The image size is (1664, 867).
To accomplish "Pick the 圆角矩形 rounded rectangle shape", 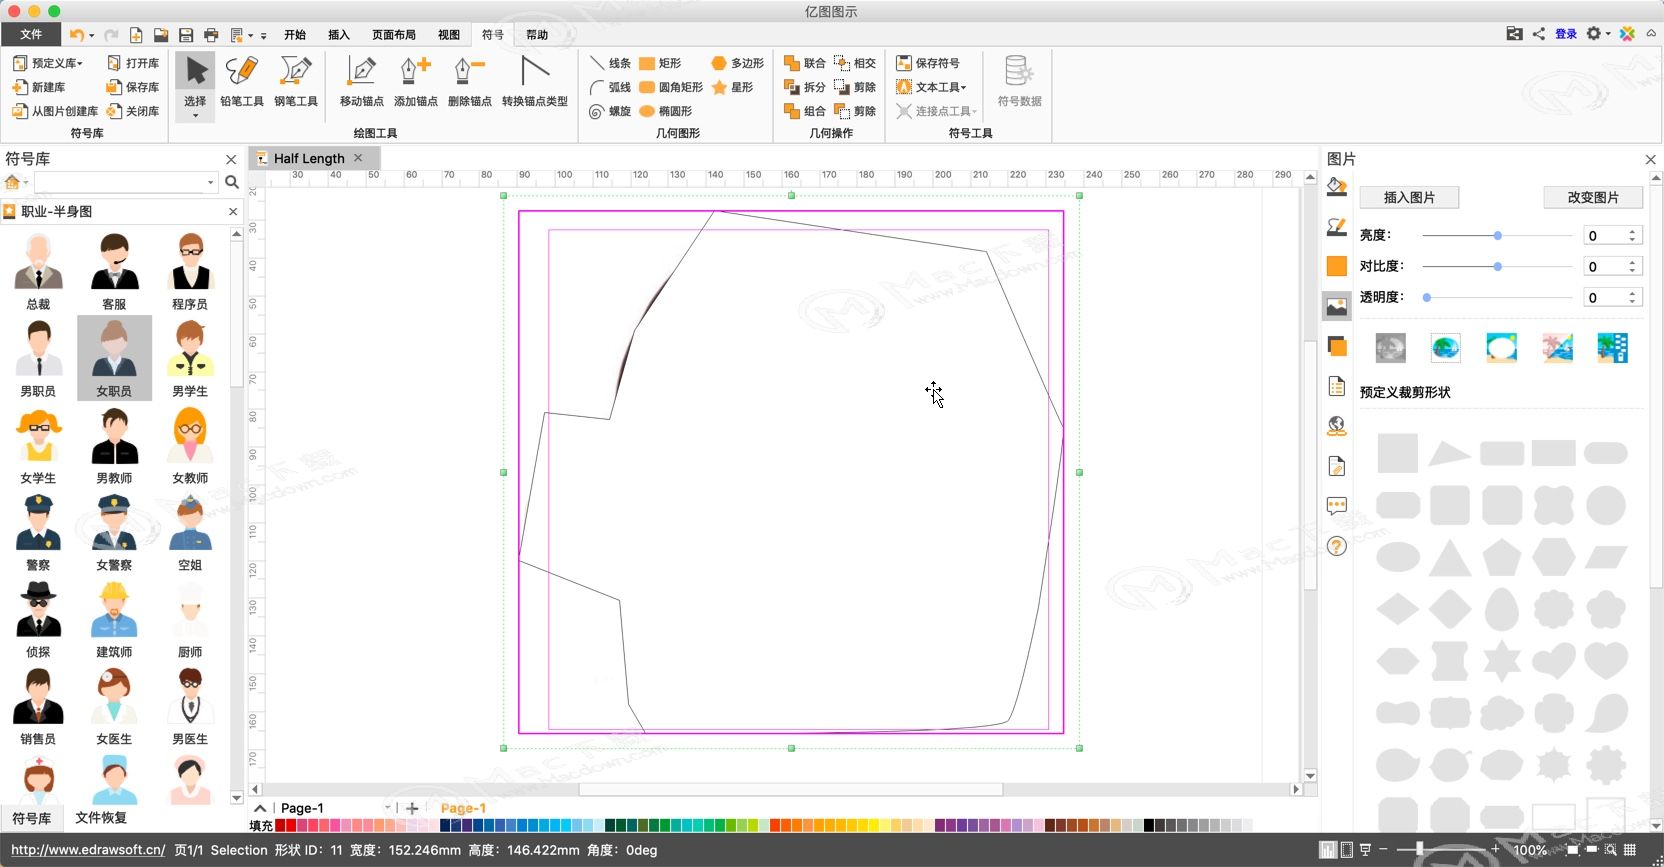I will pos(671,87).
